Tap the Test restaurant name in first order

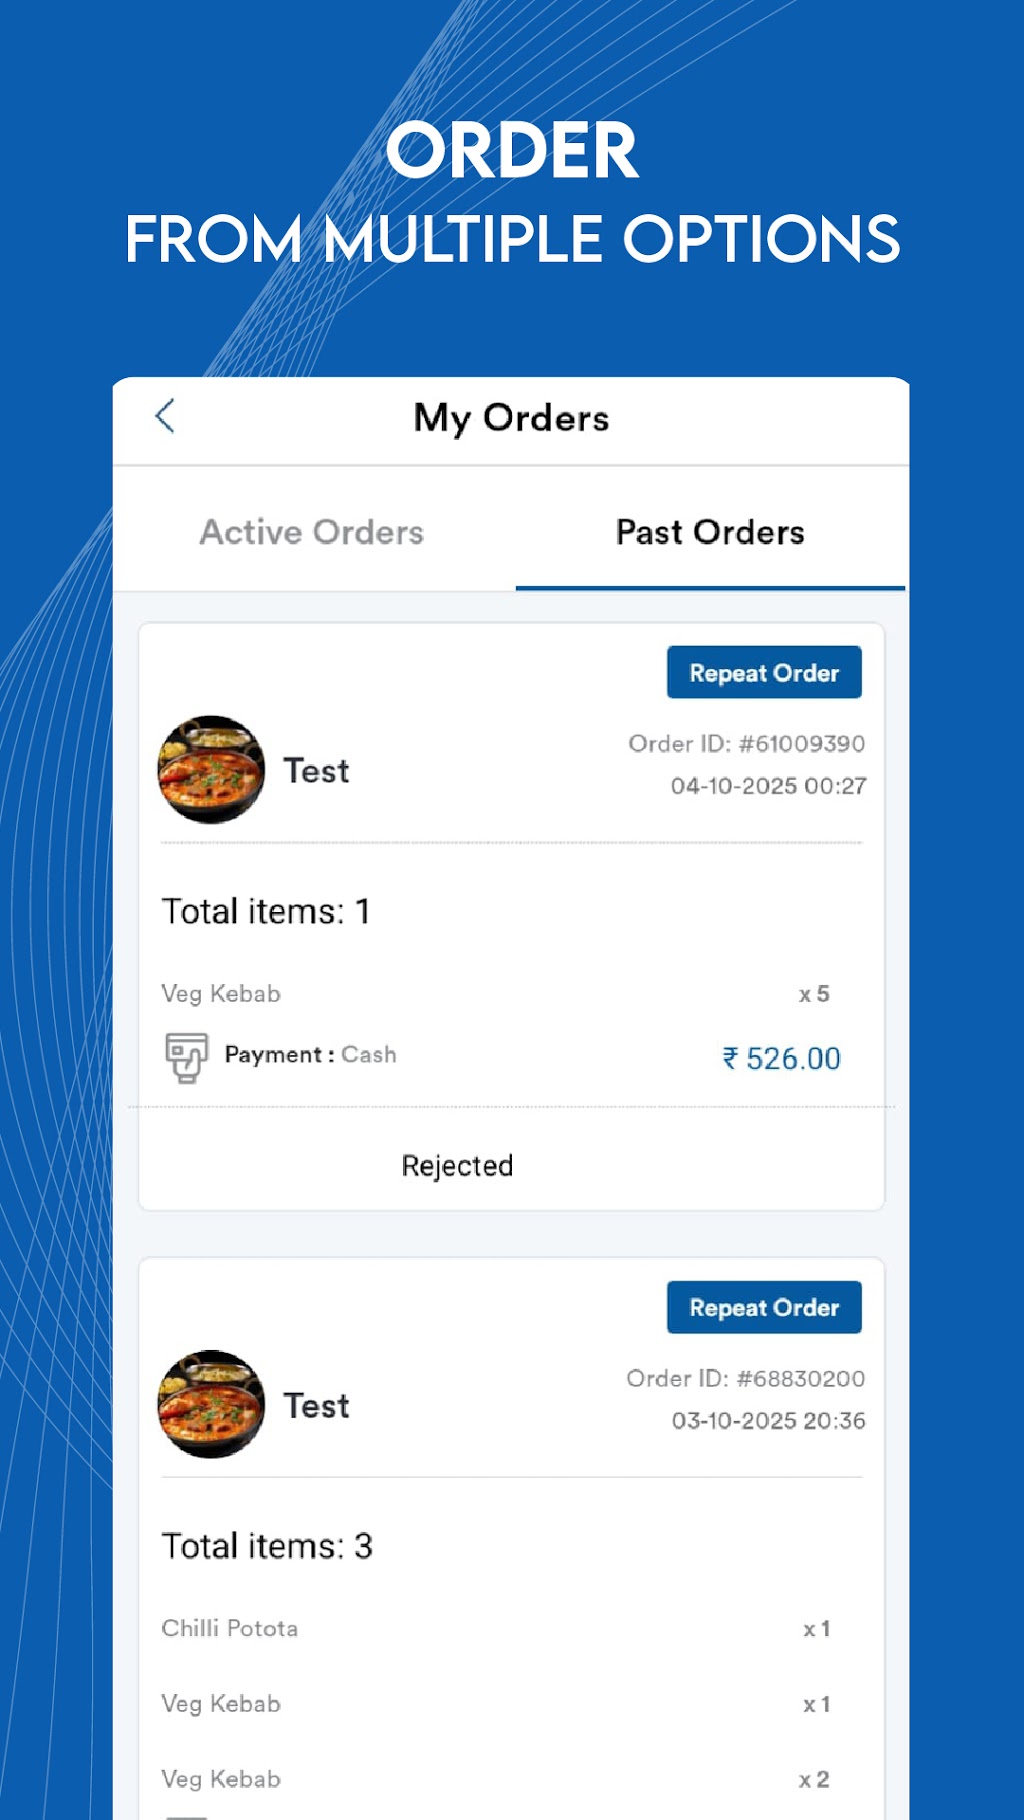tap(317, 771)
